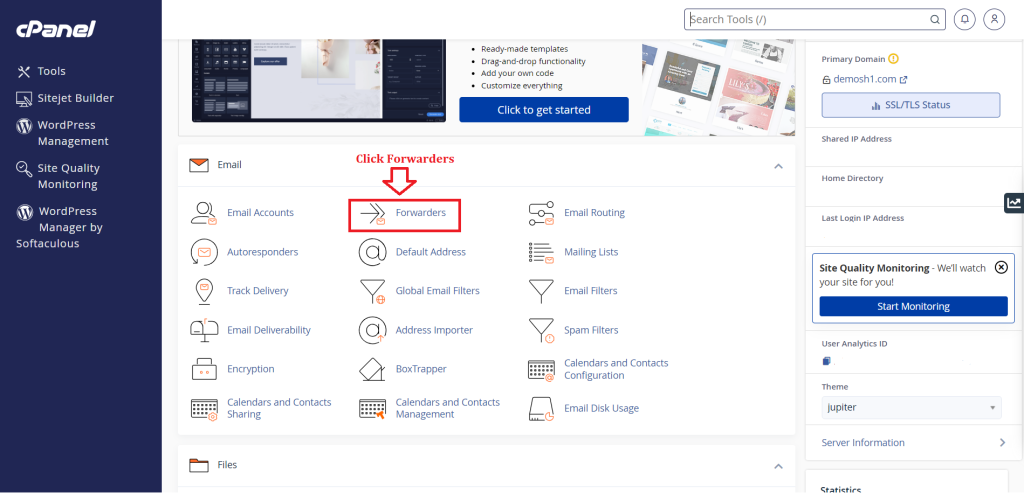Viewport: 1024px width, 493px height.
Task: Click the Address Importer icon
Action: coord(373,330)
